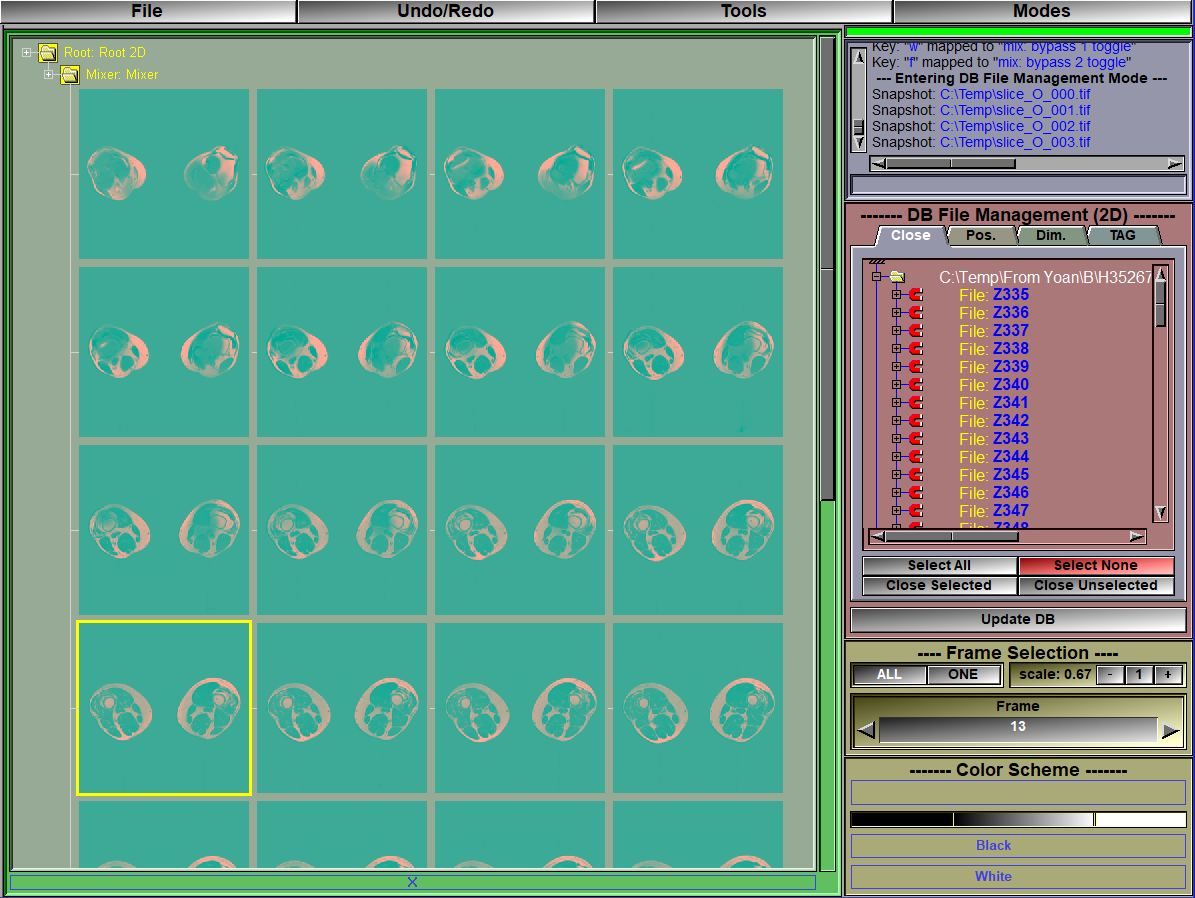Click the first slice thumbnail in the top row
1195x898 pixels.
[x=164, y=174]
